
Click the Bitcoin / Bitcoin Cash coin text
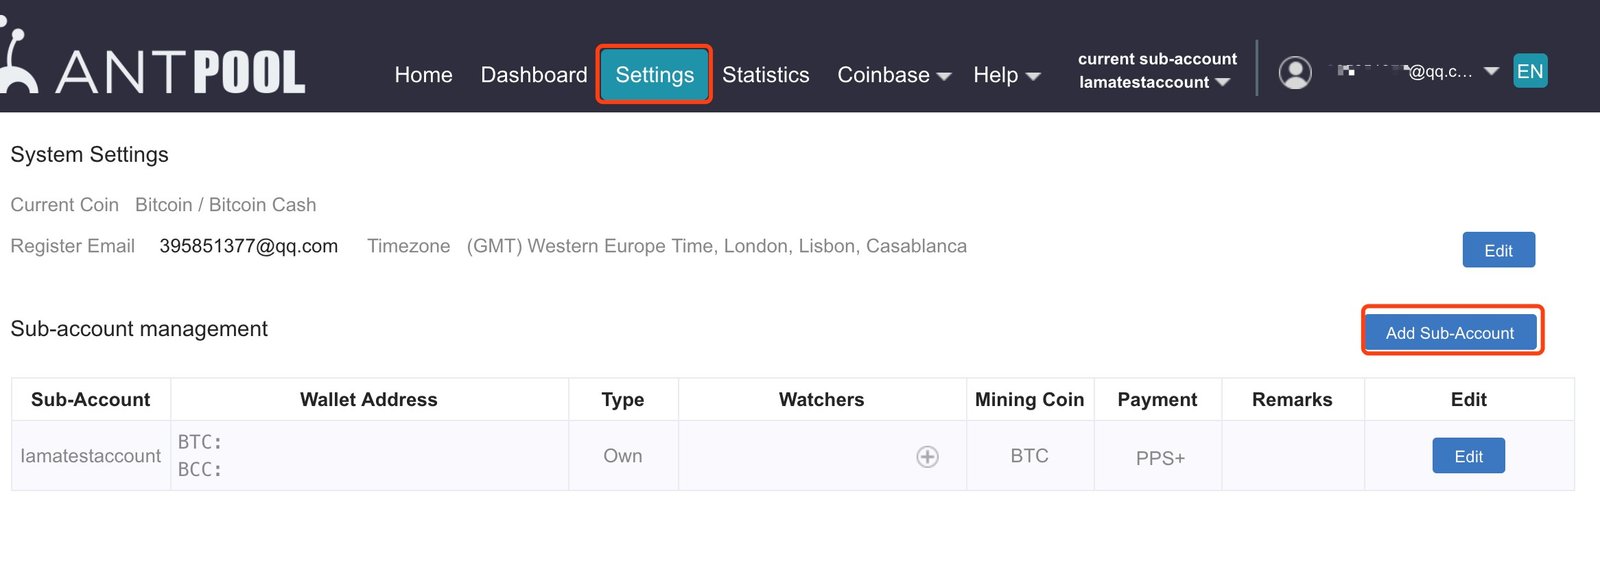click(x=226, y=205)
